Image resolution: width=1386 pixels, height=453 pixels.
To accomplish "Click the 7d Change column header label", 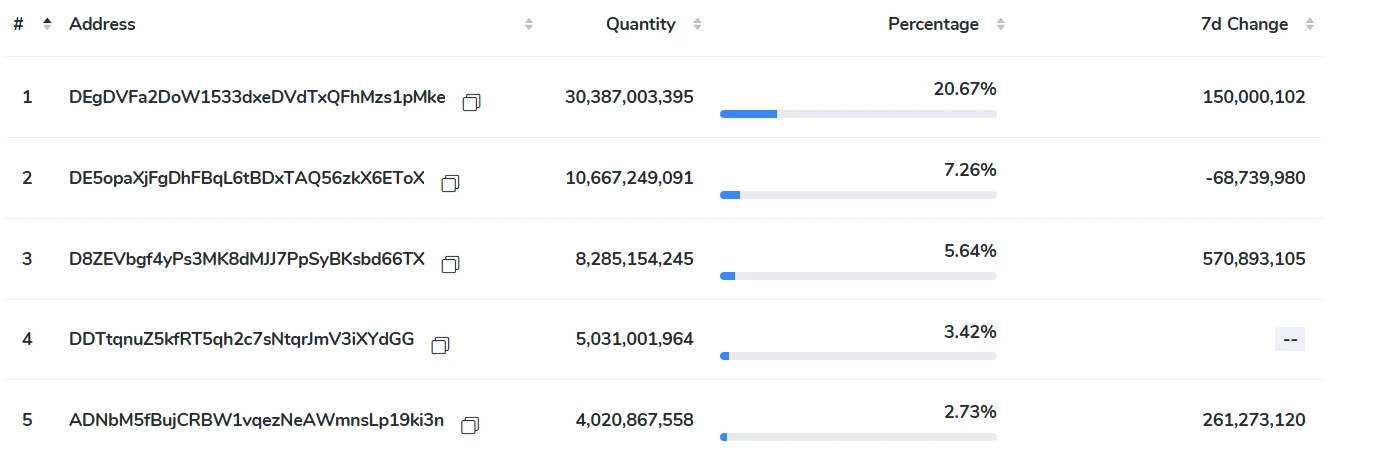I will click(x=1244, y=24).
